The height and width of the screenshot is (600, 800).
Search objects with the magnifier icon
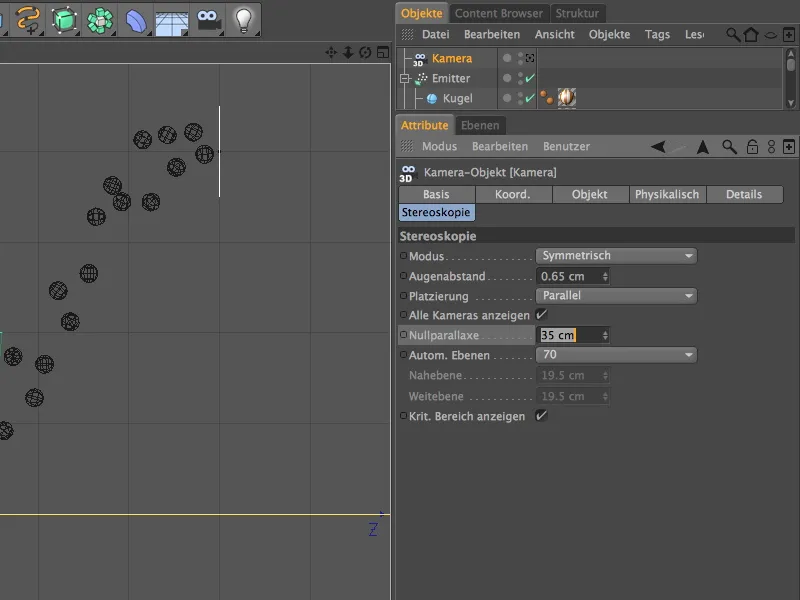[x=733, y=35]
